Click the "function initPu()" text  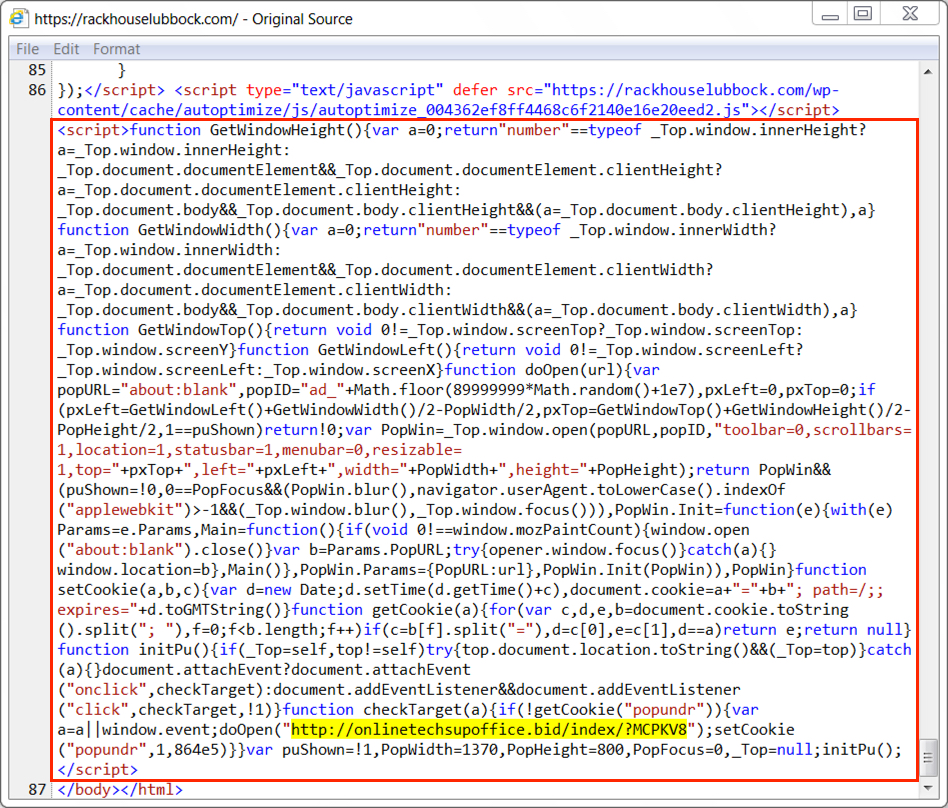click(134, 650)
